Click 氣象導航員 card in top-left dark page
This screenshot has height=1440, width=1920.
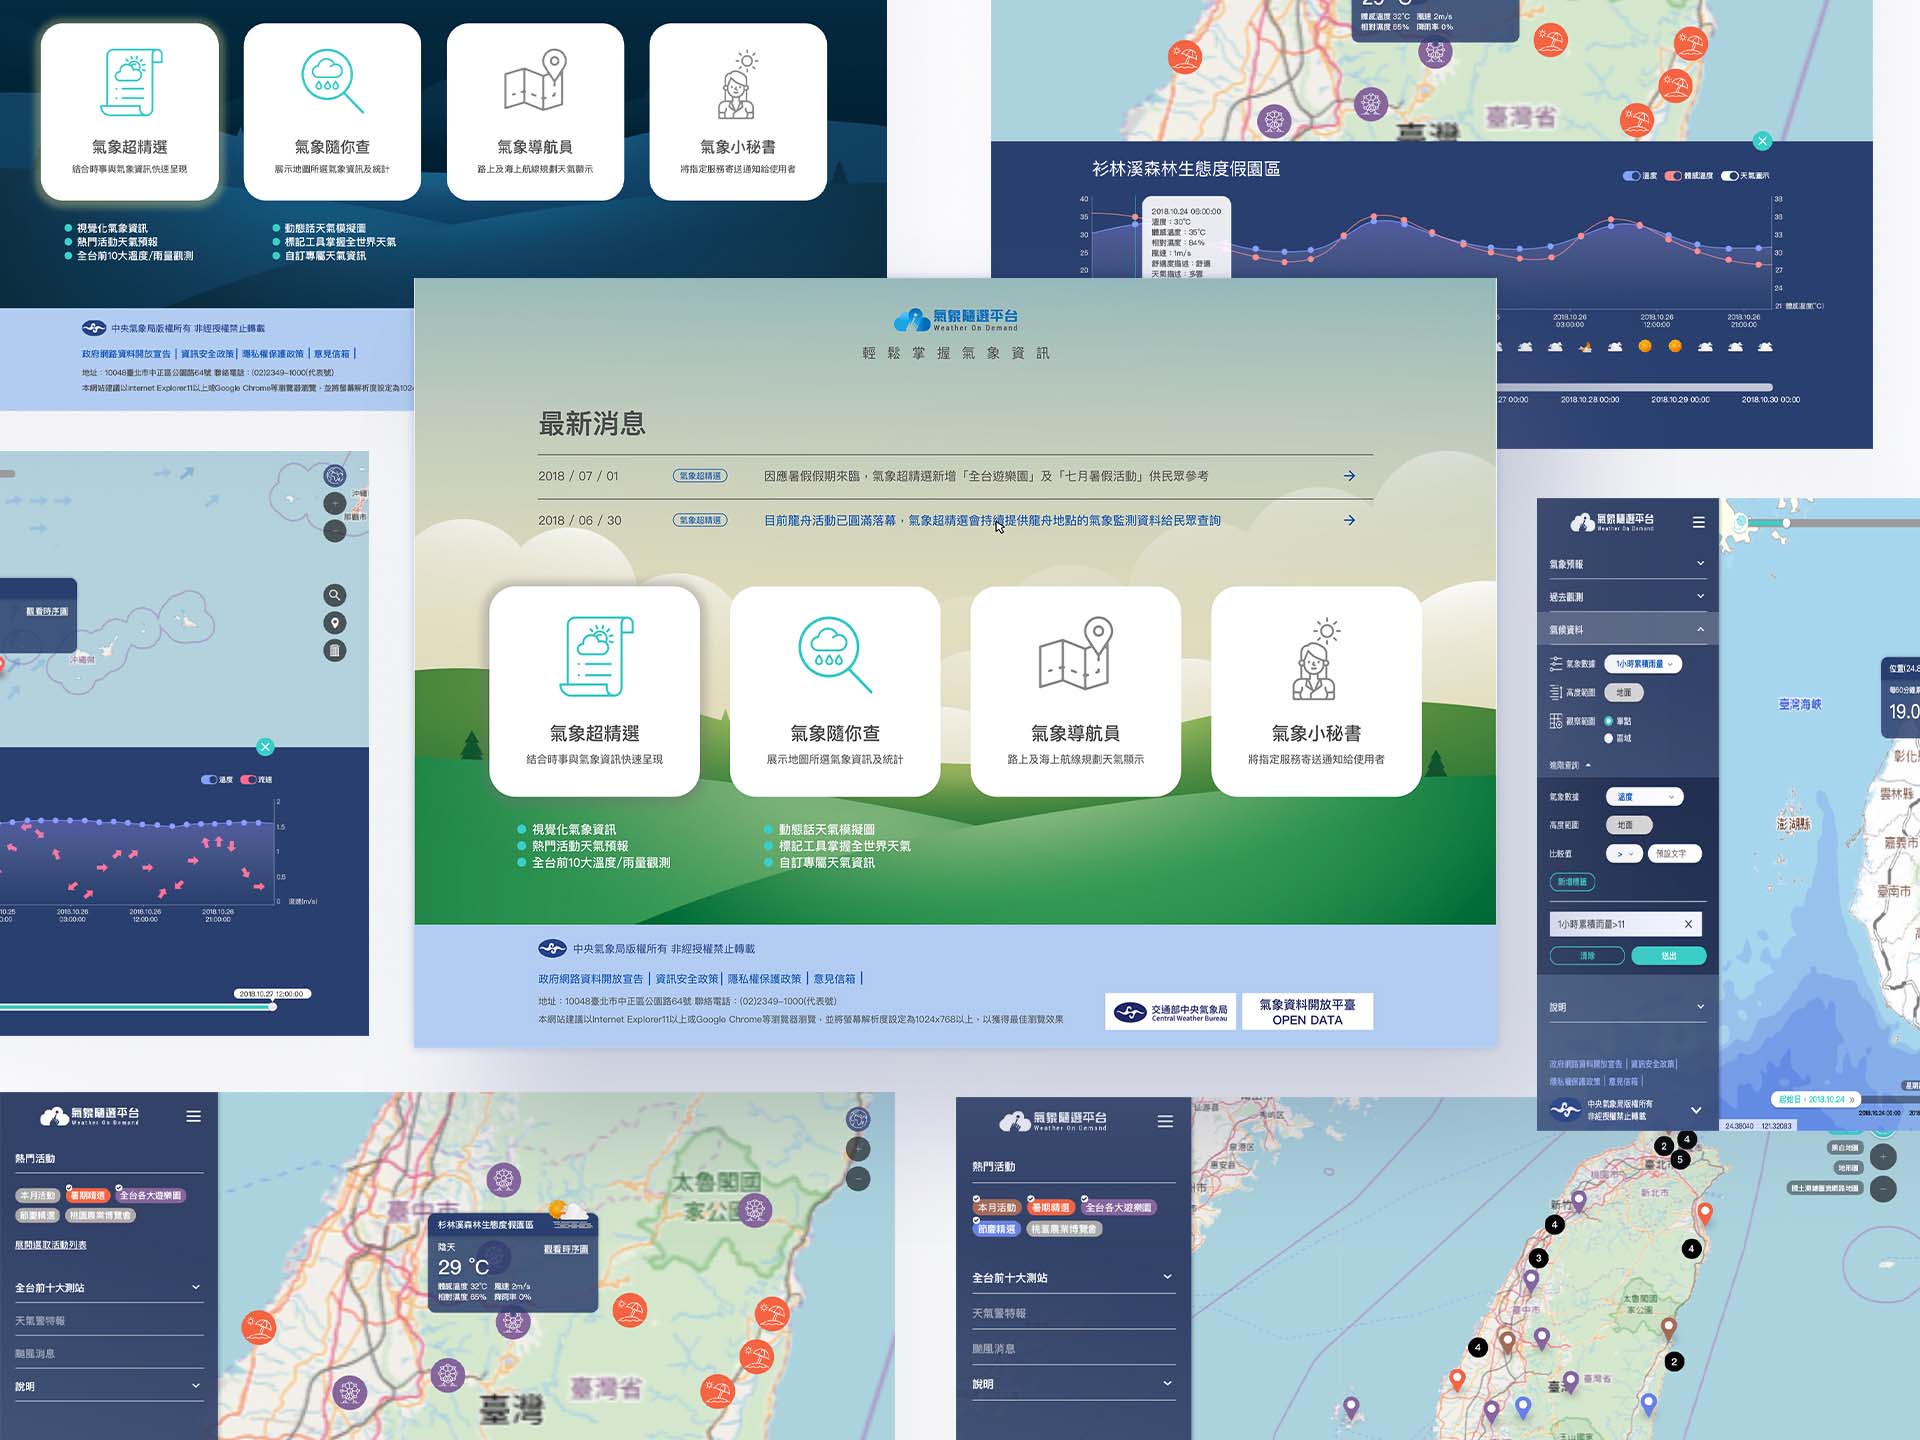[x=535, y=112]
